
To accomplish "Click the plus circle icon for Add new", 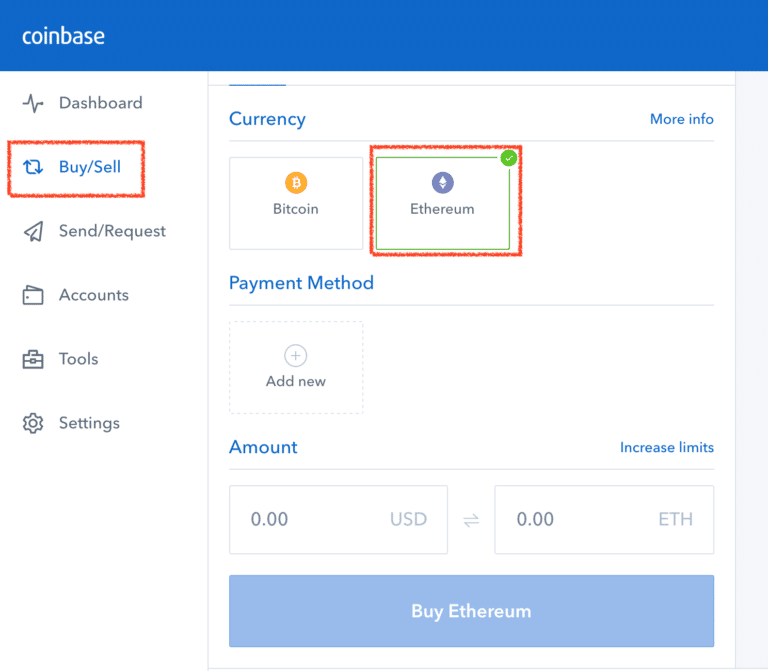I will [x=296, y=356].
